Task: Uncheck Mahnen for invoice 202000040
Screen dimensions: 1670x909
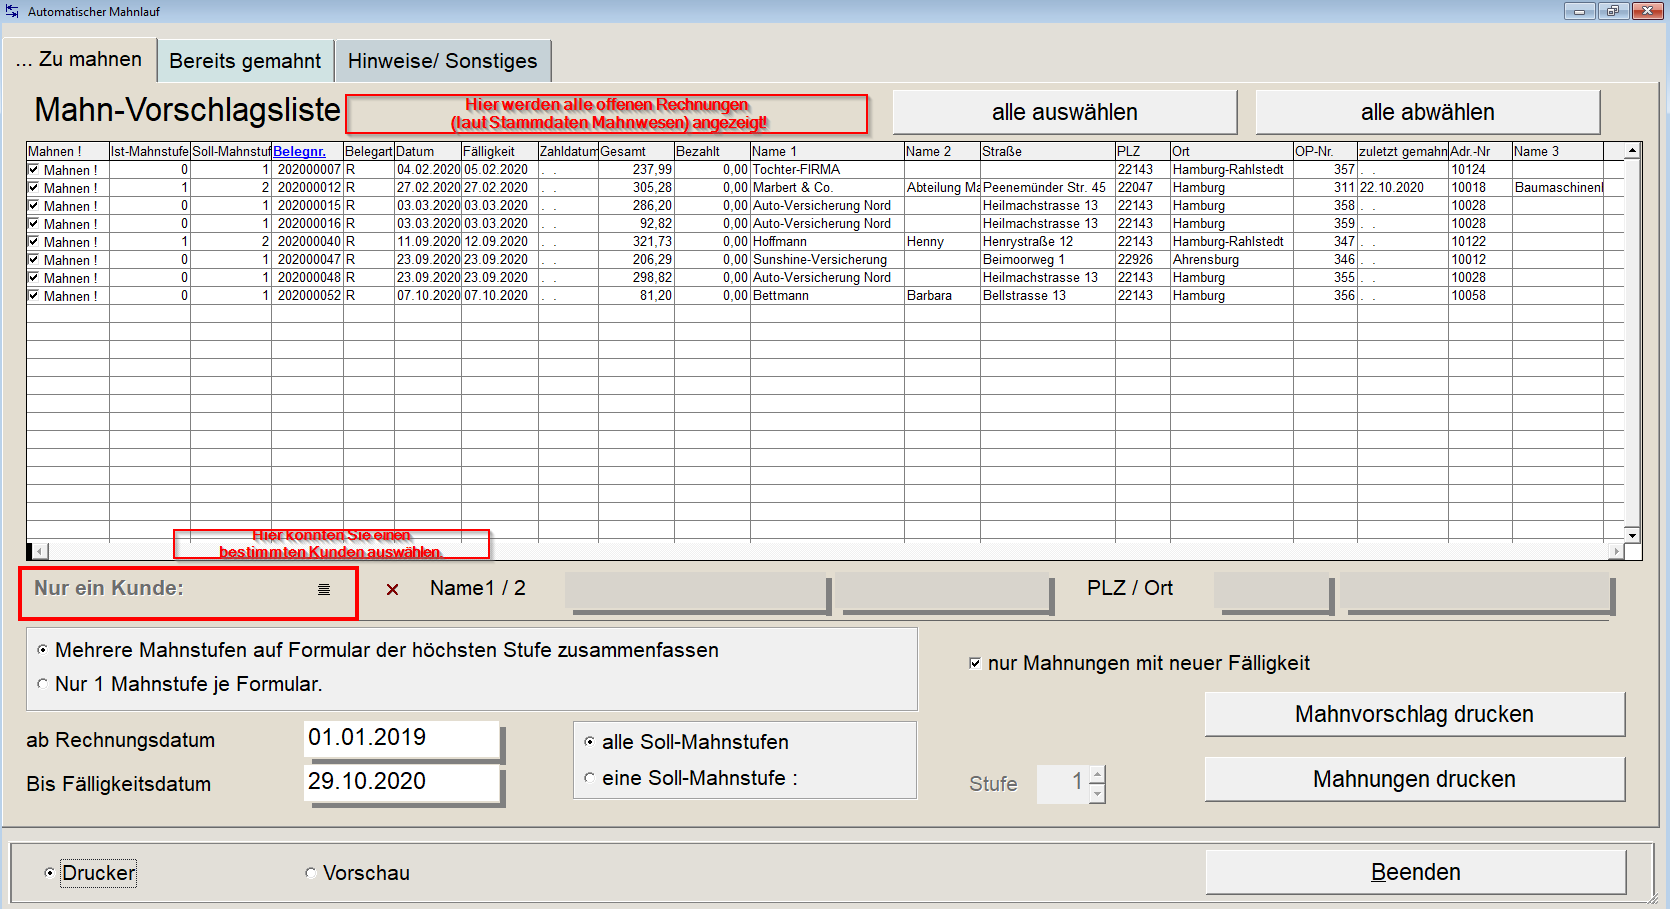Action: click(33, 242)
